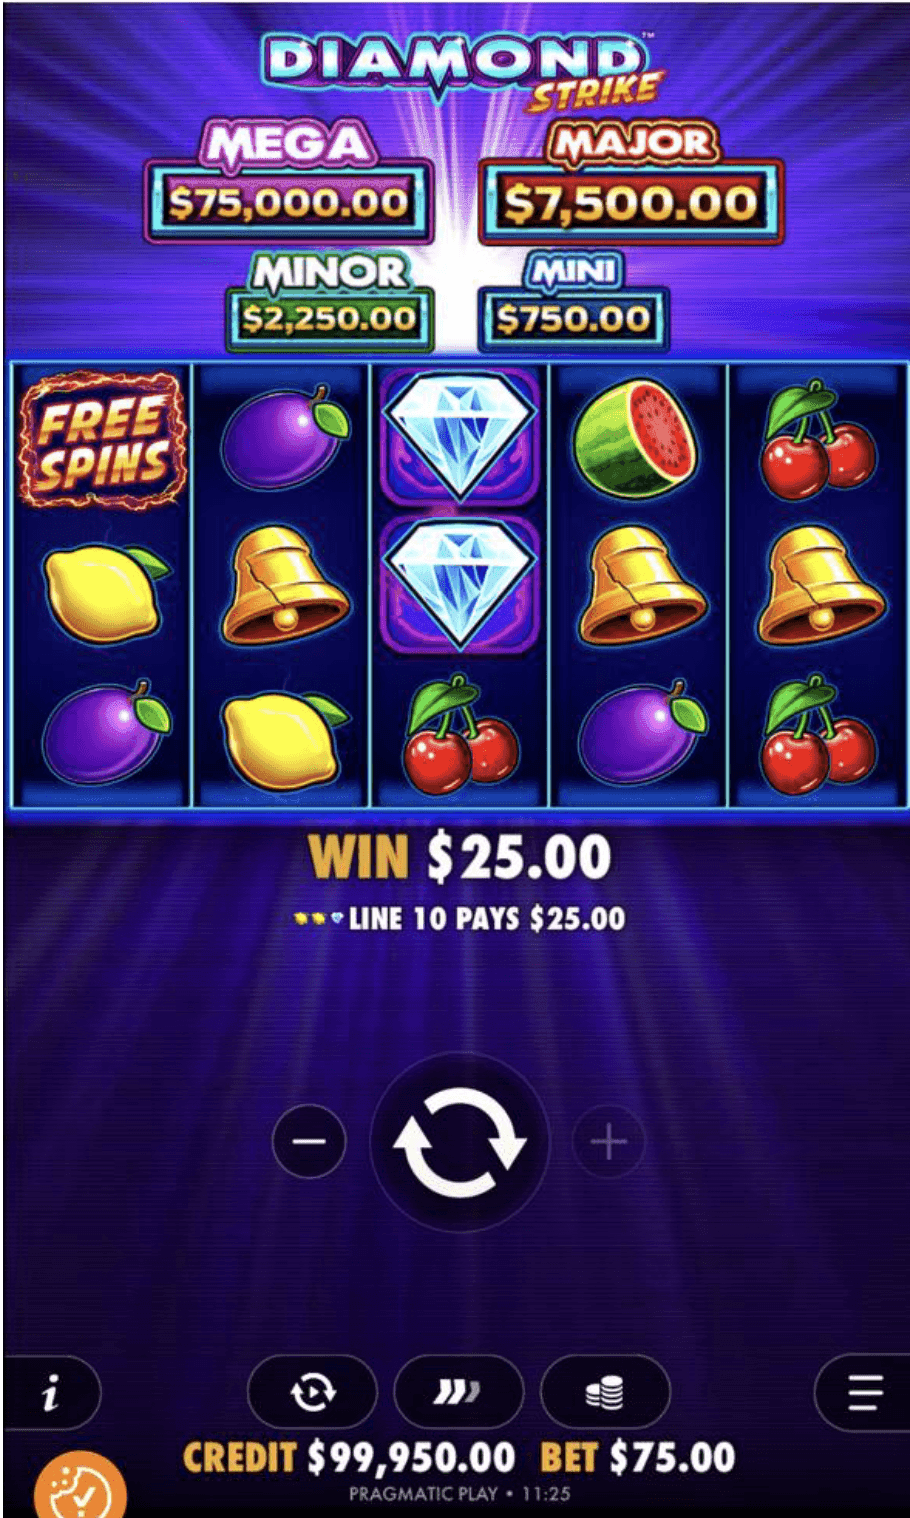Image resolution: width=910 pixels, height=1518 pixels.
Task: Click the orange checkmark badge icon
Action: tap(80, 1488)
